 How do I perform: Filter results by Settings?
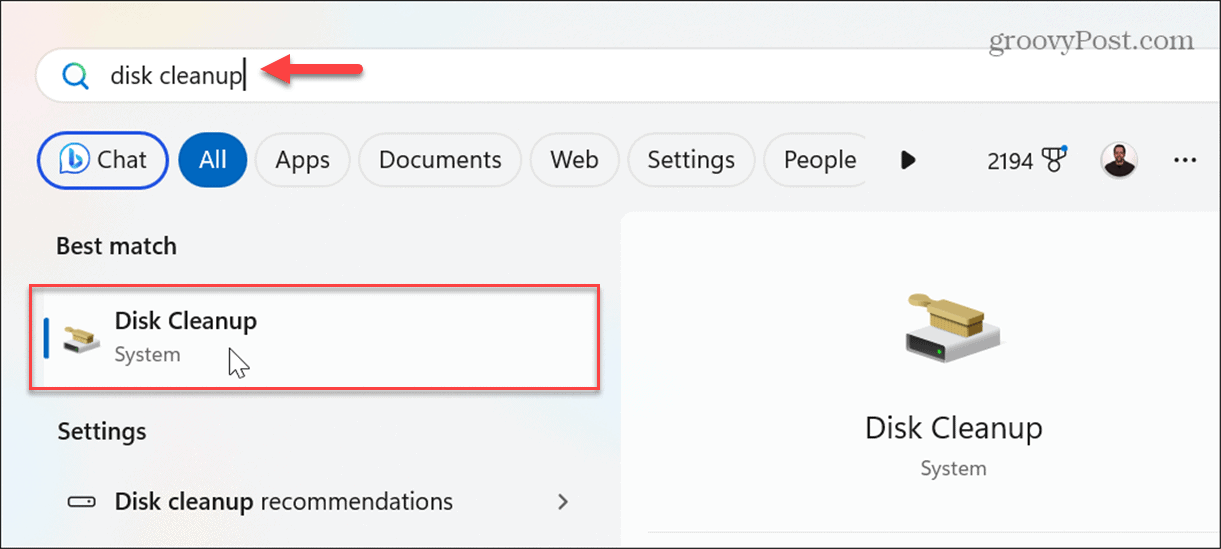tap(691, 160)
